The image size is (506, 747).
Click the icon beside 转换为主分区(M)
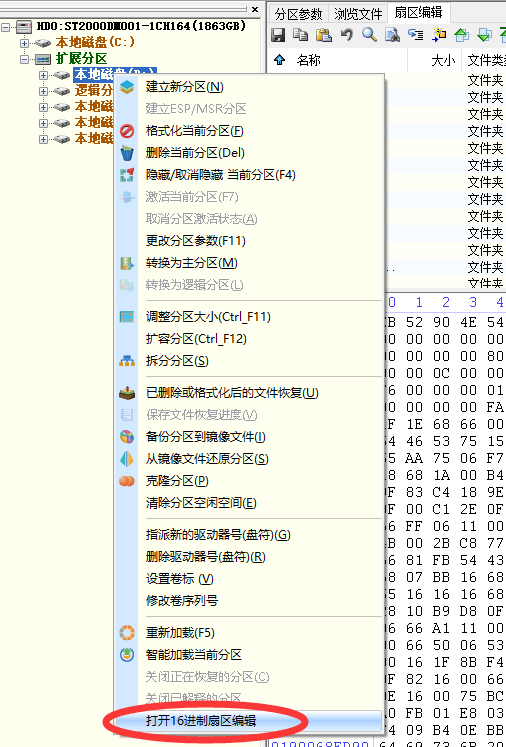(127, 263)
